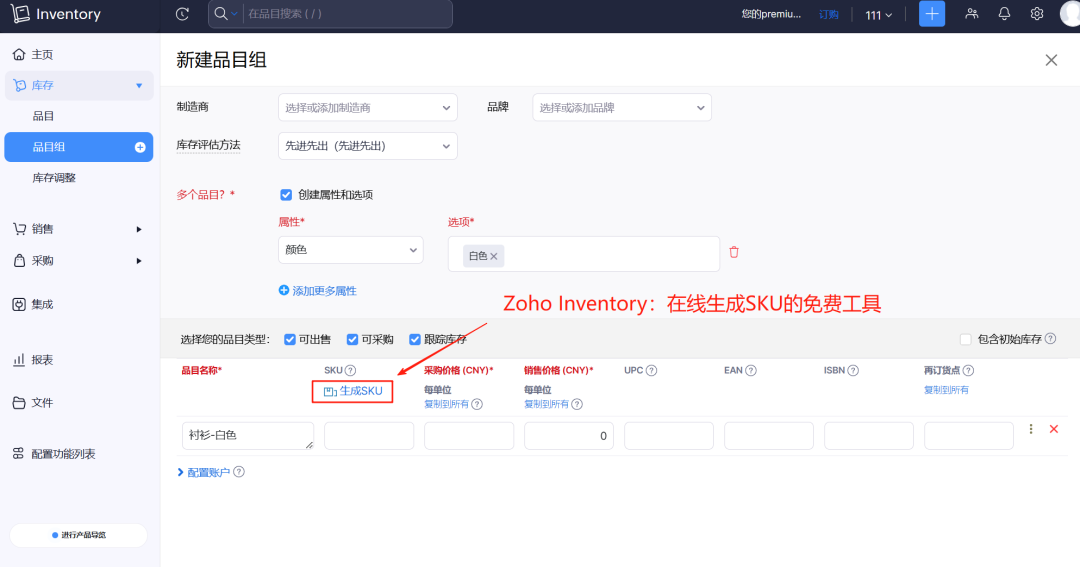Click the 销售价格 field showing 0

569,435
